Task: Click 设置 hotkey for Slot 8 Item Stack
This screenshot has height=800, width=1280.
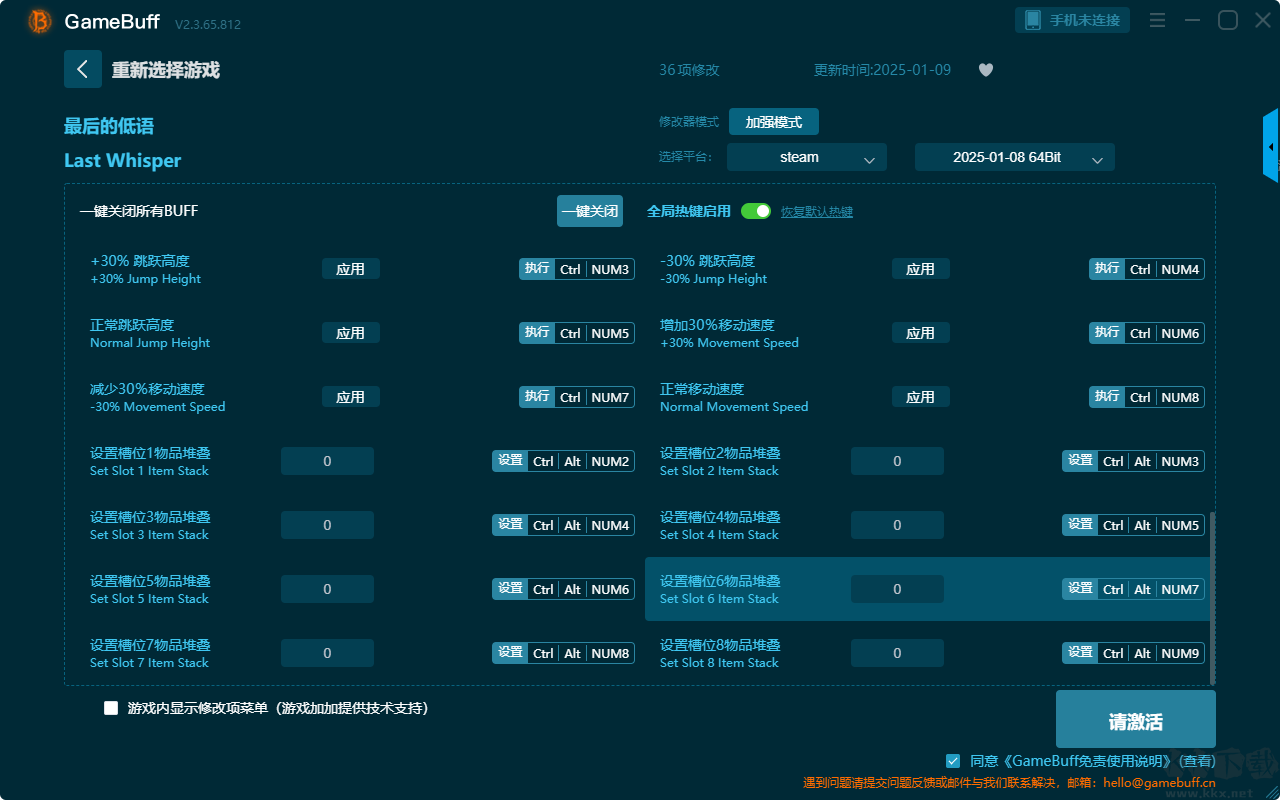Action: (x=1080, y=653)
